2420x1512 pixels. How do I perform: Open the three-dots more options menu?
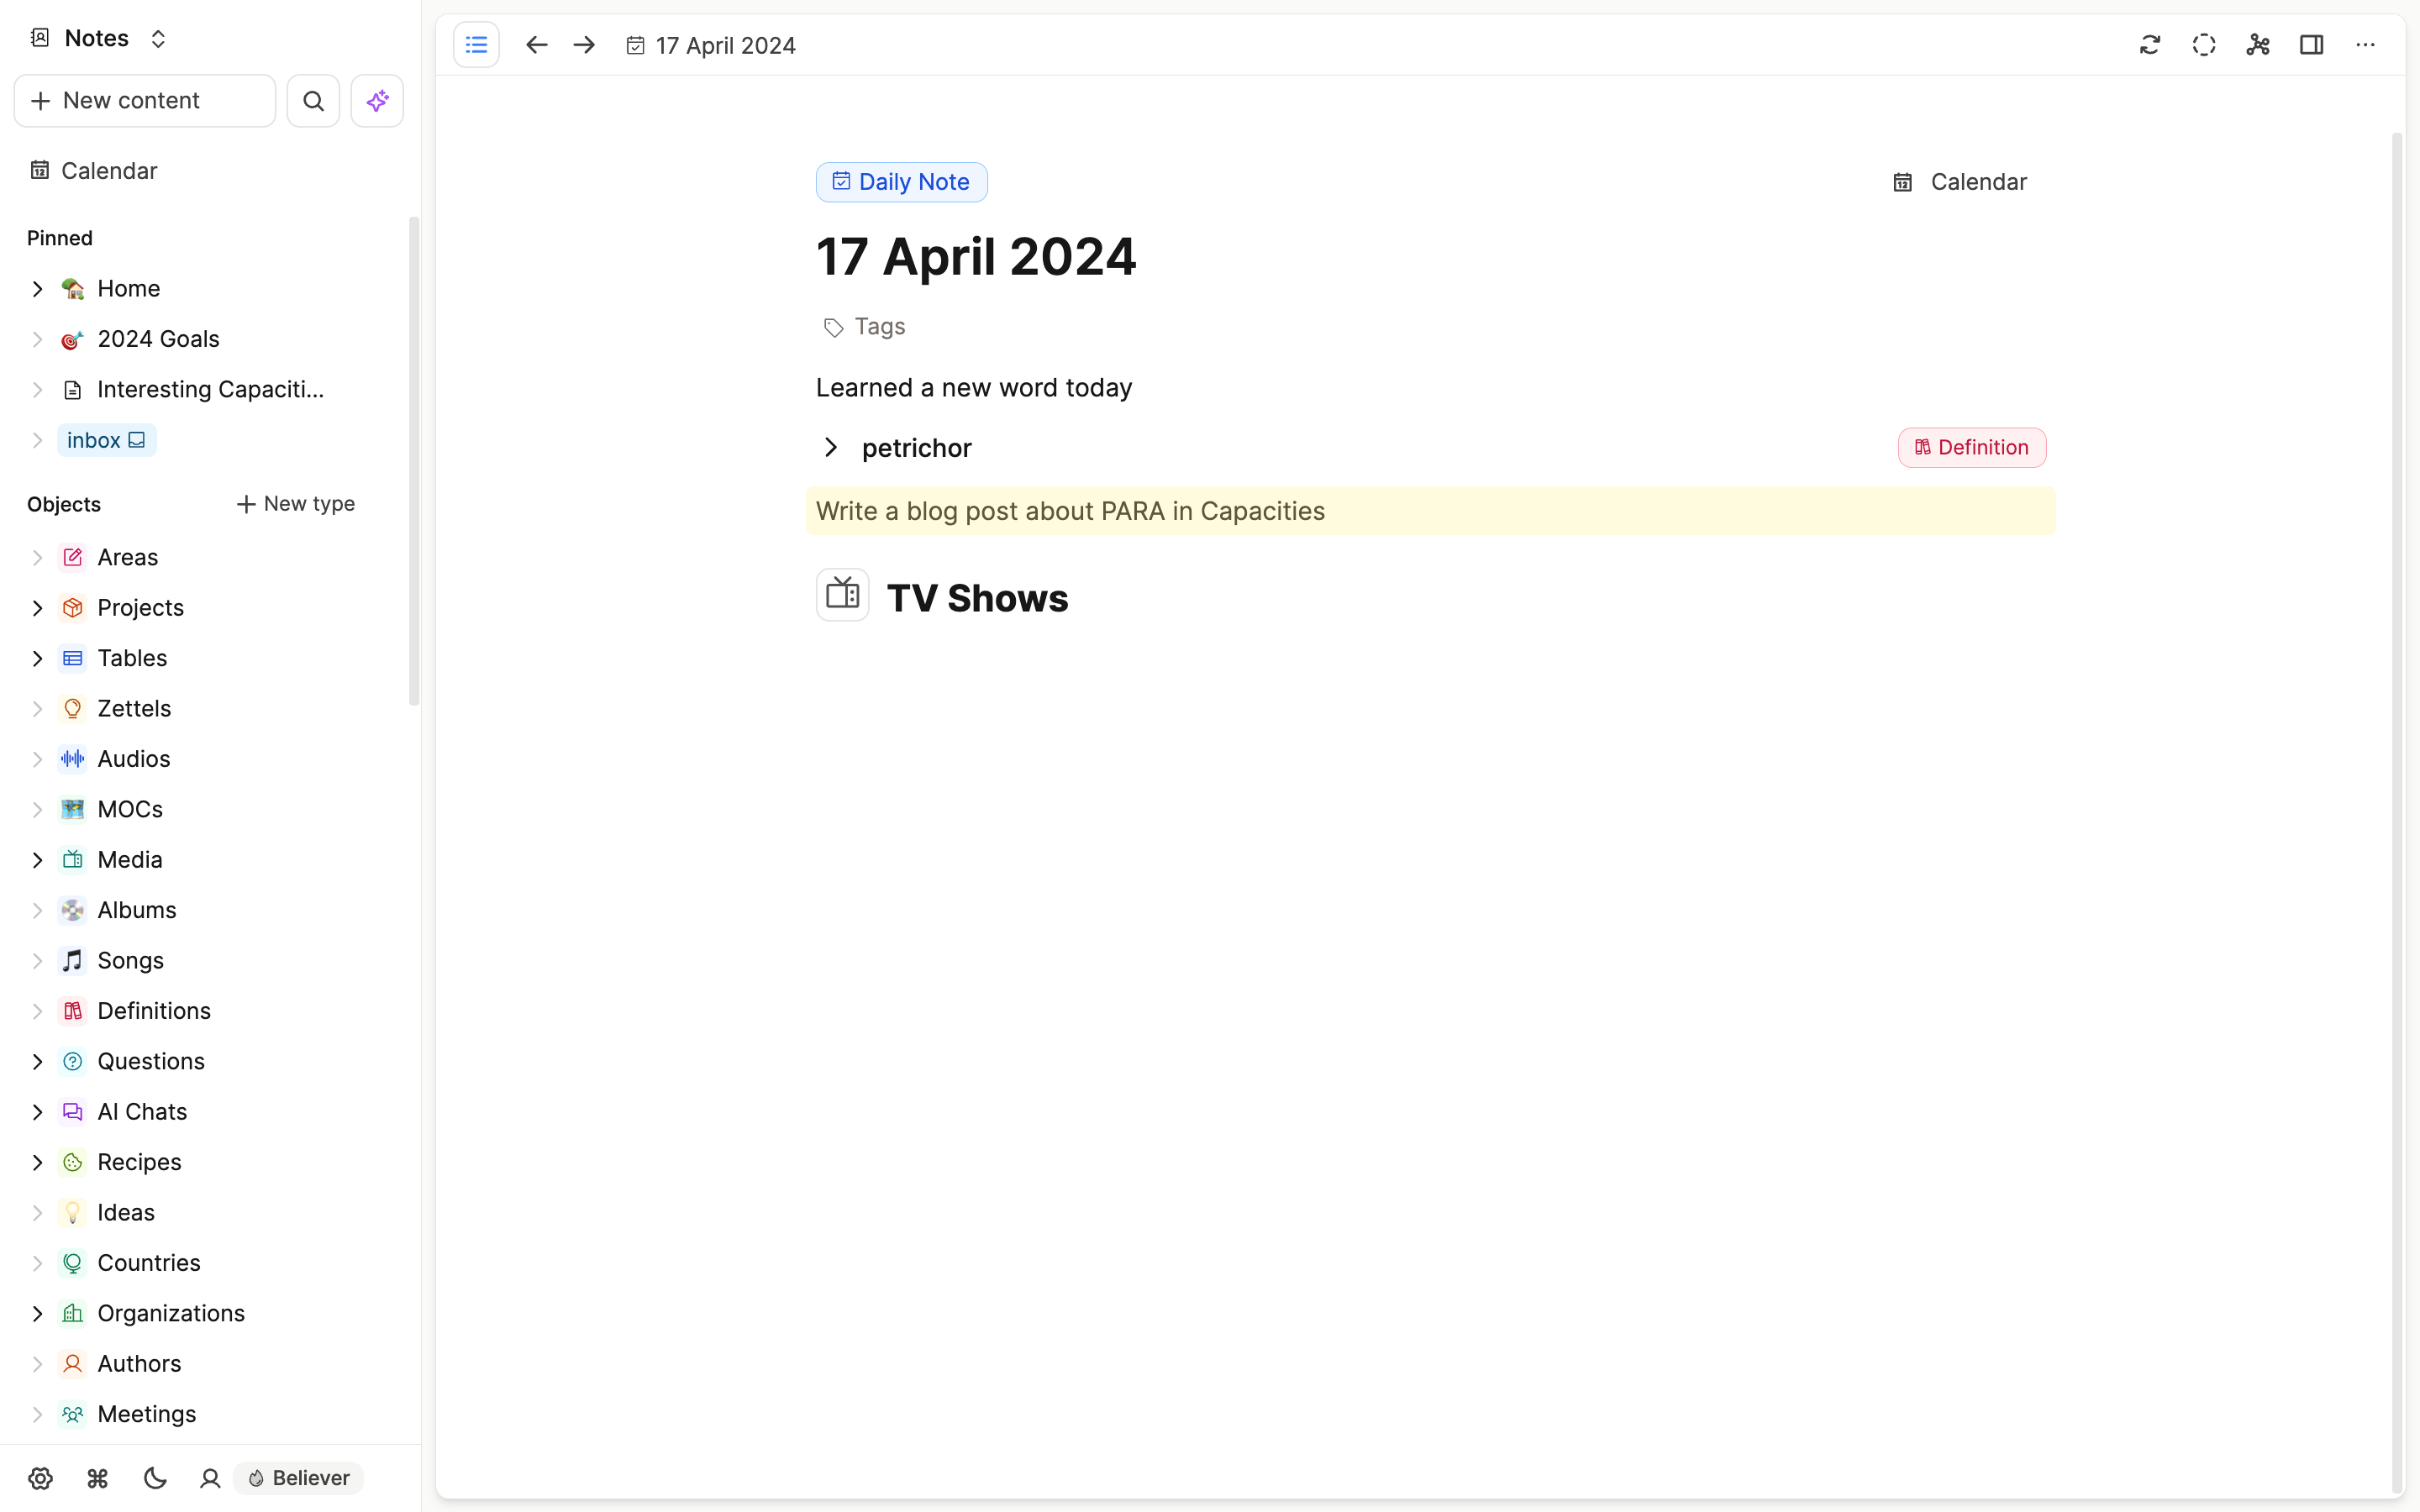click(x=2365, y=45)
